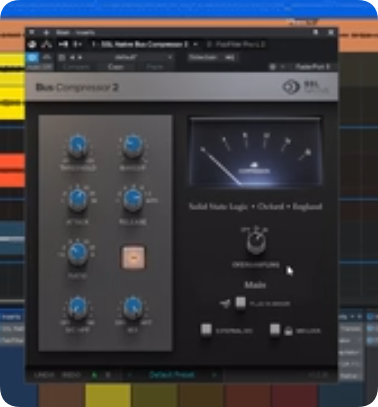This screenshot has height=407, width=378.
Task: Click the FaderPort 8 label
Action: (x=312, y=67)
